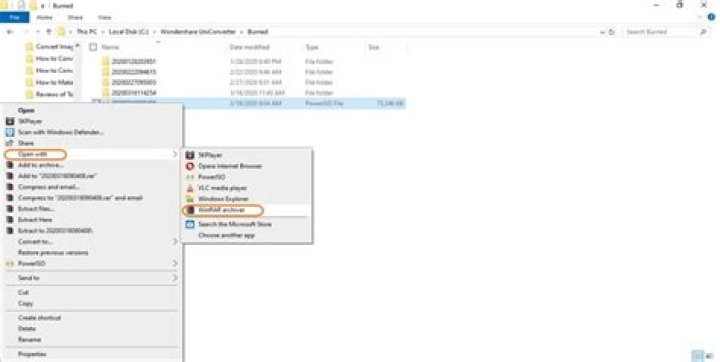Sort by the Date modified column

pos(249,47)
